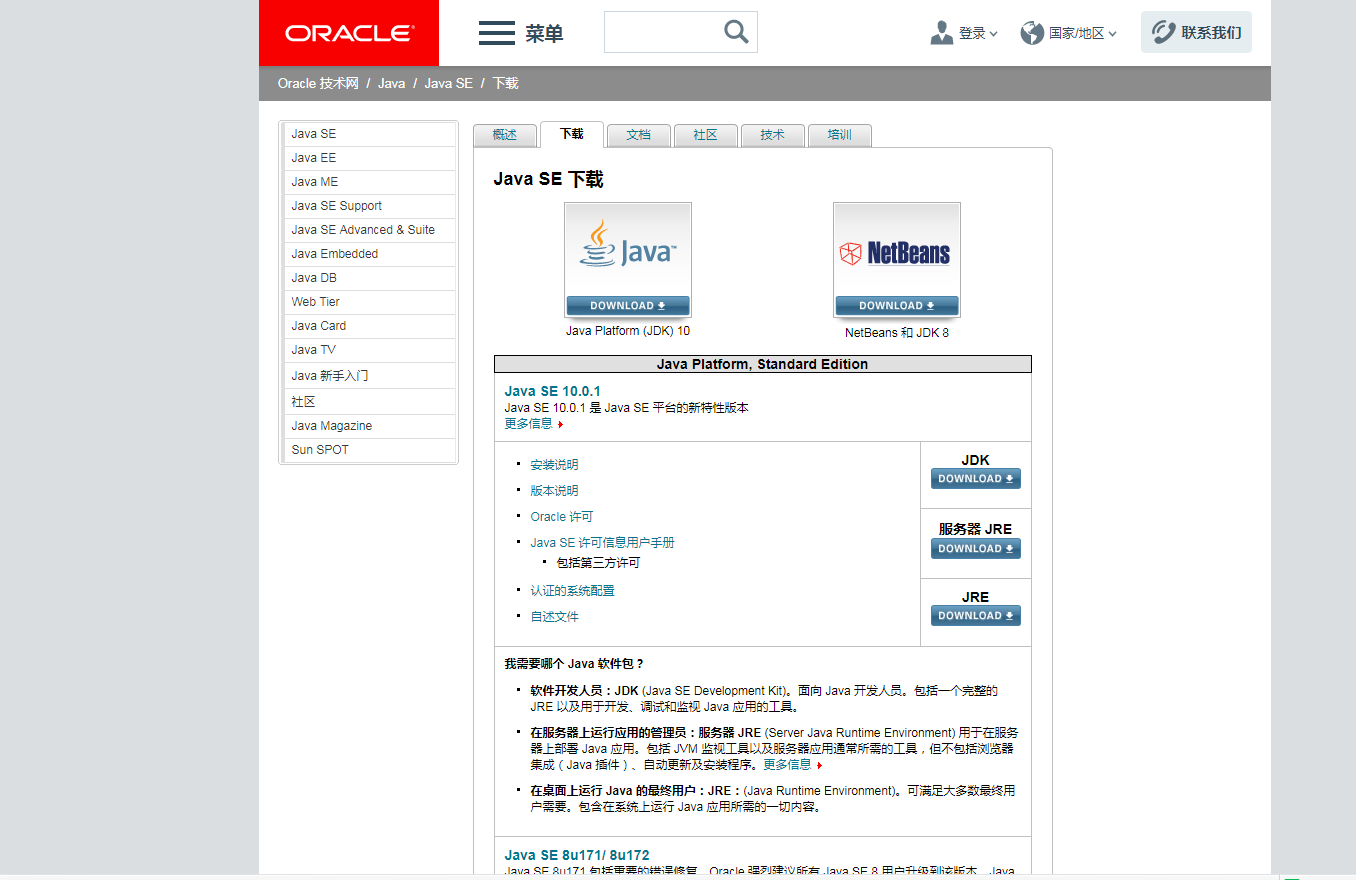Click the 'Java Platform (JDK) 10' caption
This screenshot has width=1356, height=880.
click(628, 331)
